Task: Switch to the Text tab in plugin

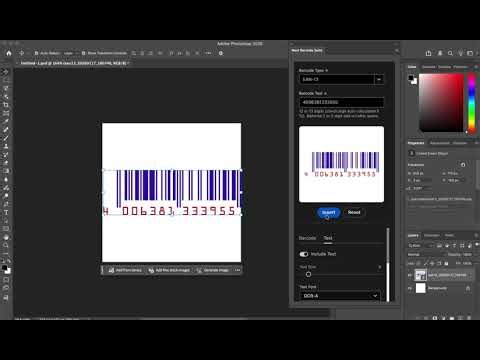Action: point(328,238)
